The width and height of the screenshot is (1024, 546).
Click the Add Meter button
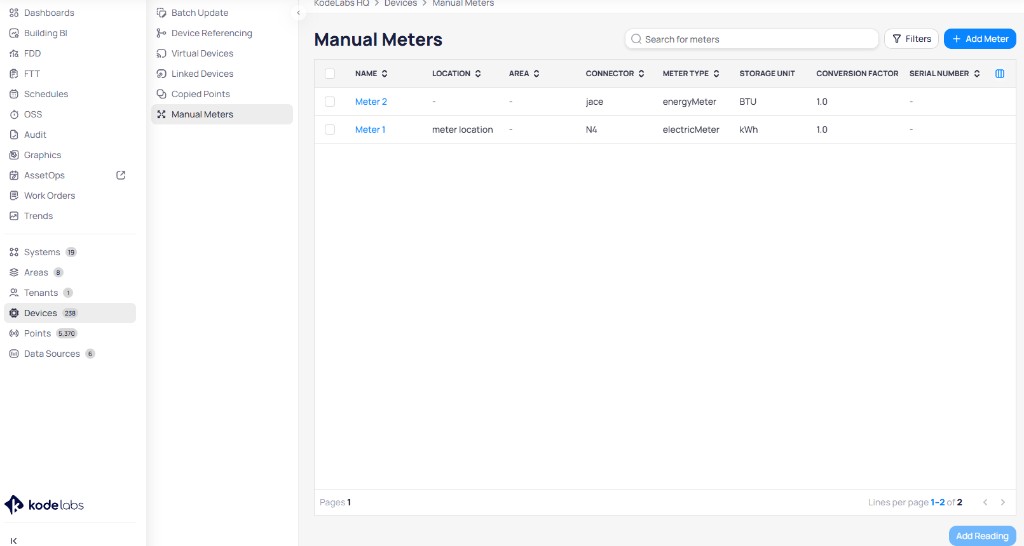[x=980, y=39]
